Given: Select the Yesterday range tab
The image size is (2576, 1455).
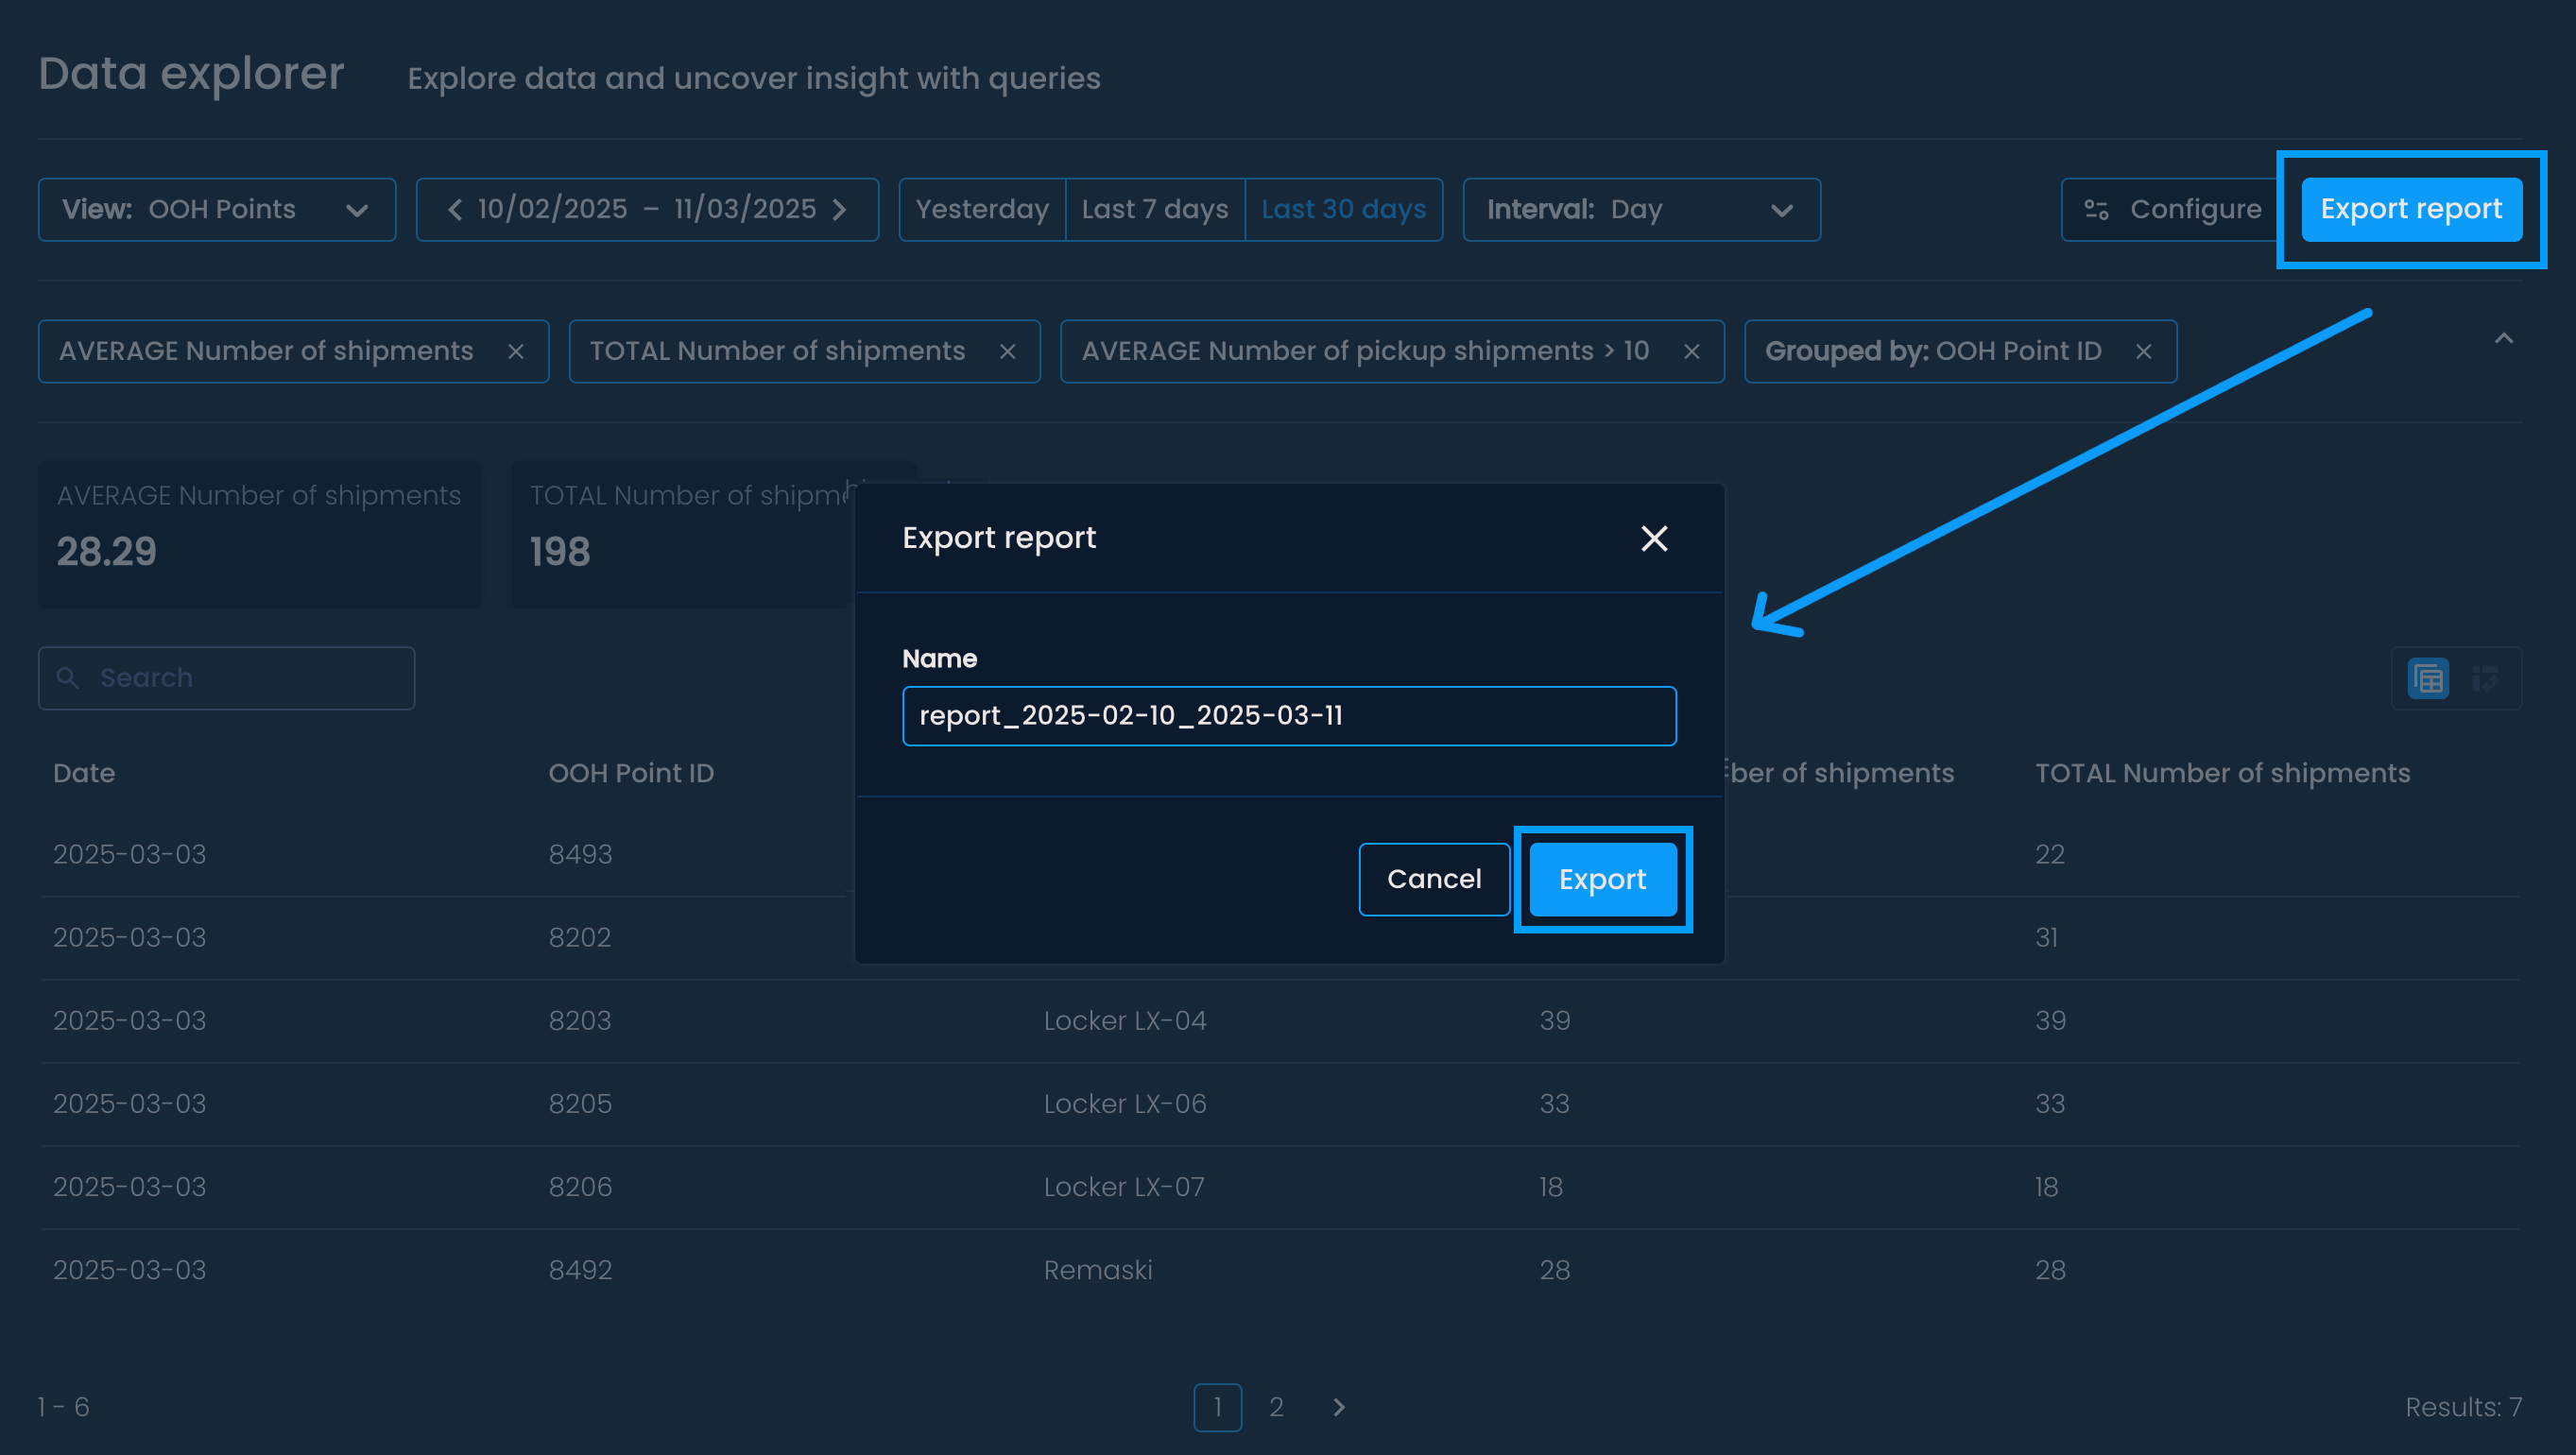Looking at the screenshot, I should [x=982, y=209].
